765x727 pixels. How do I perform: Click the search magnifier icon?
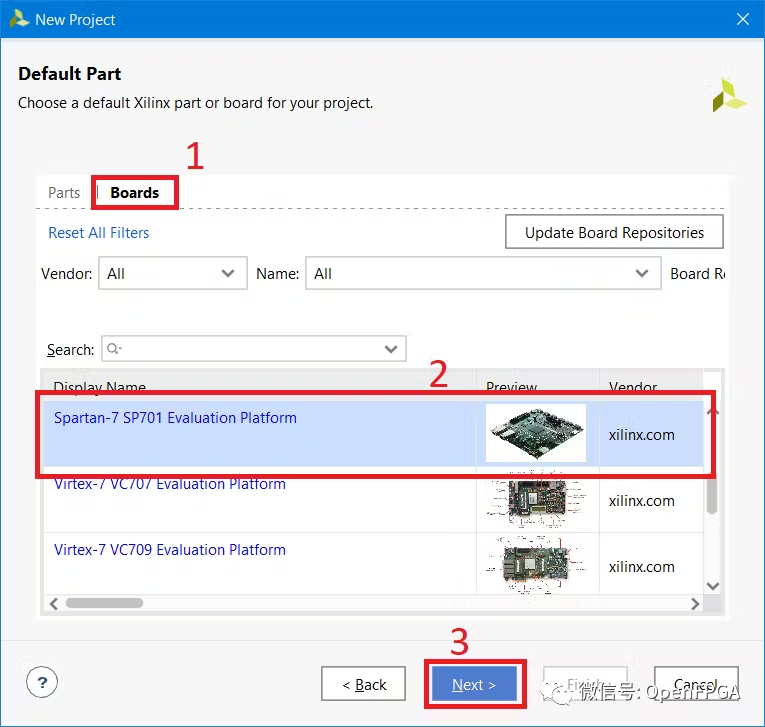pos(113,348)
